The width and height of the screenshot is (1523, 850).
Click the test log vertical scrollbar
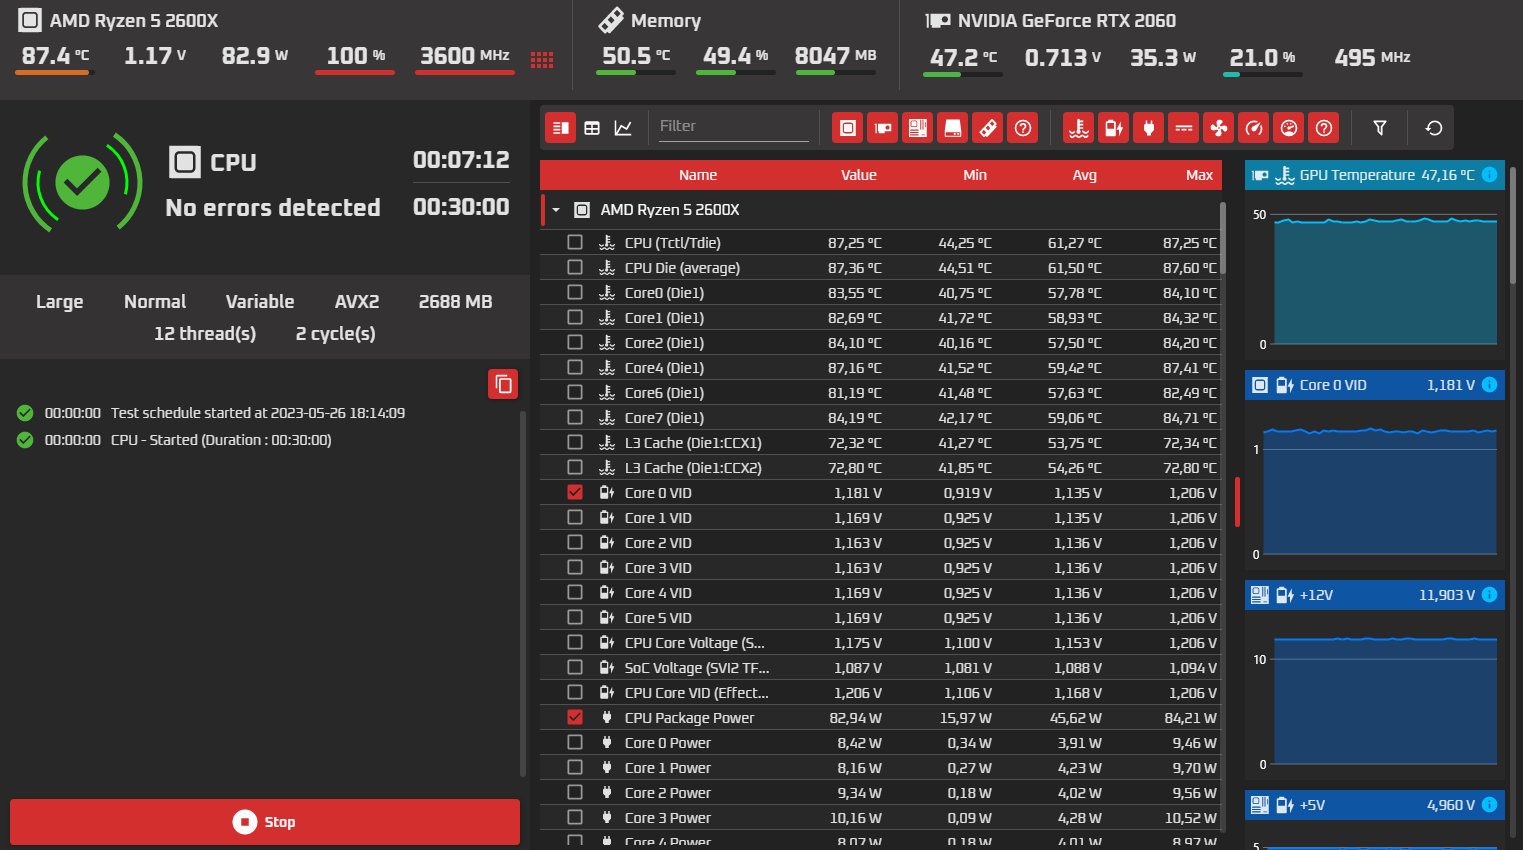pos(523,593)
